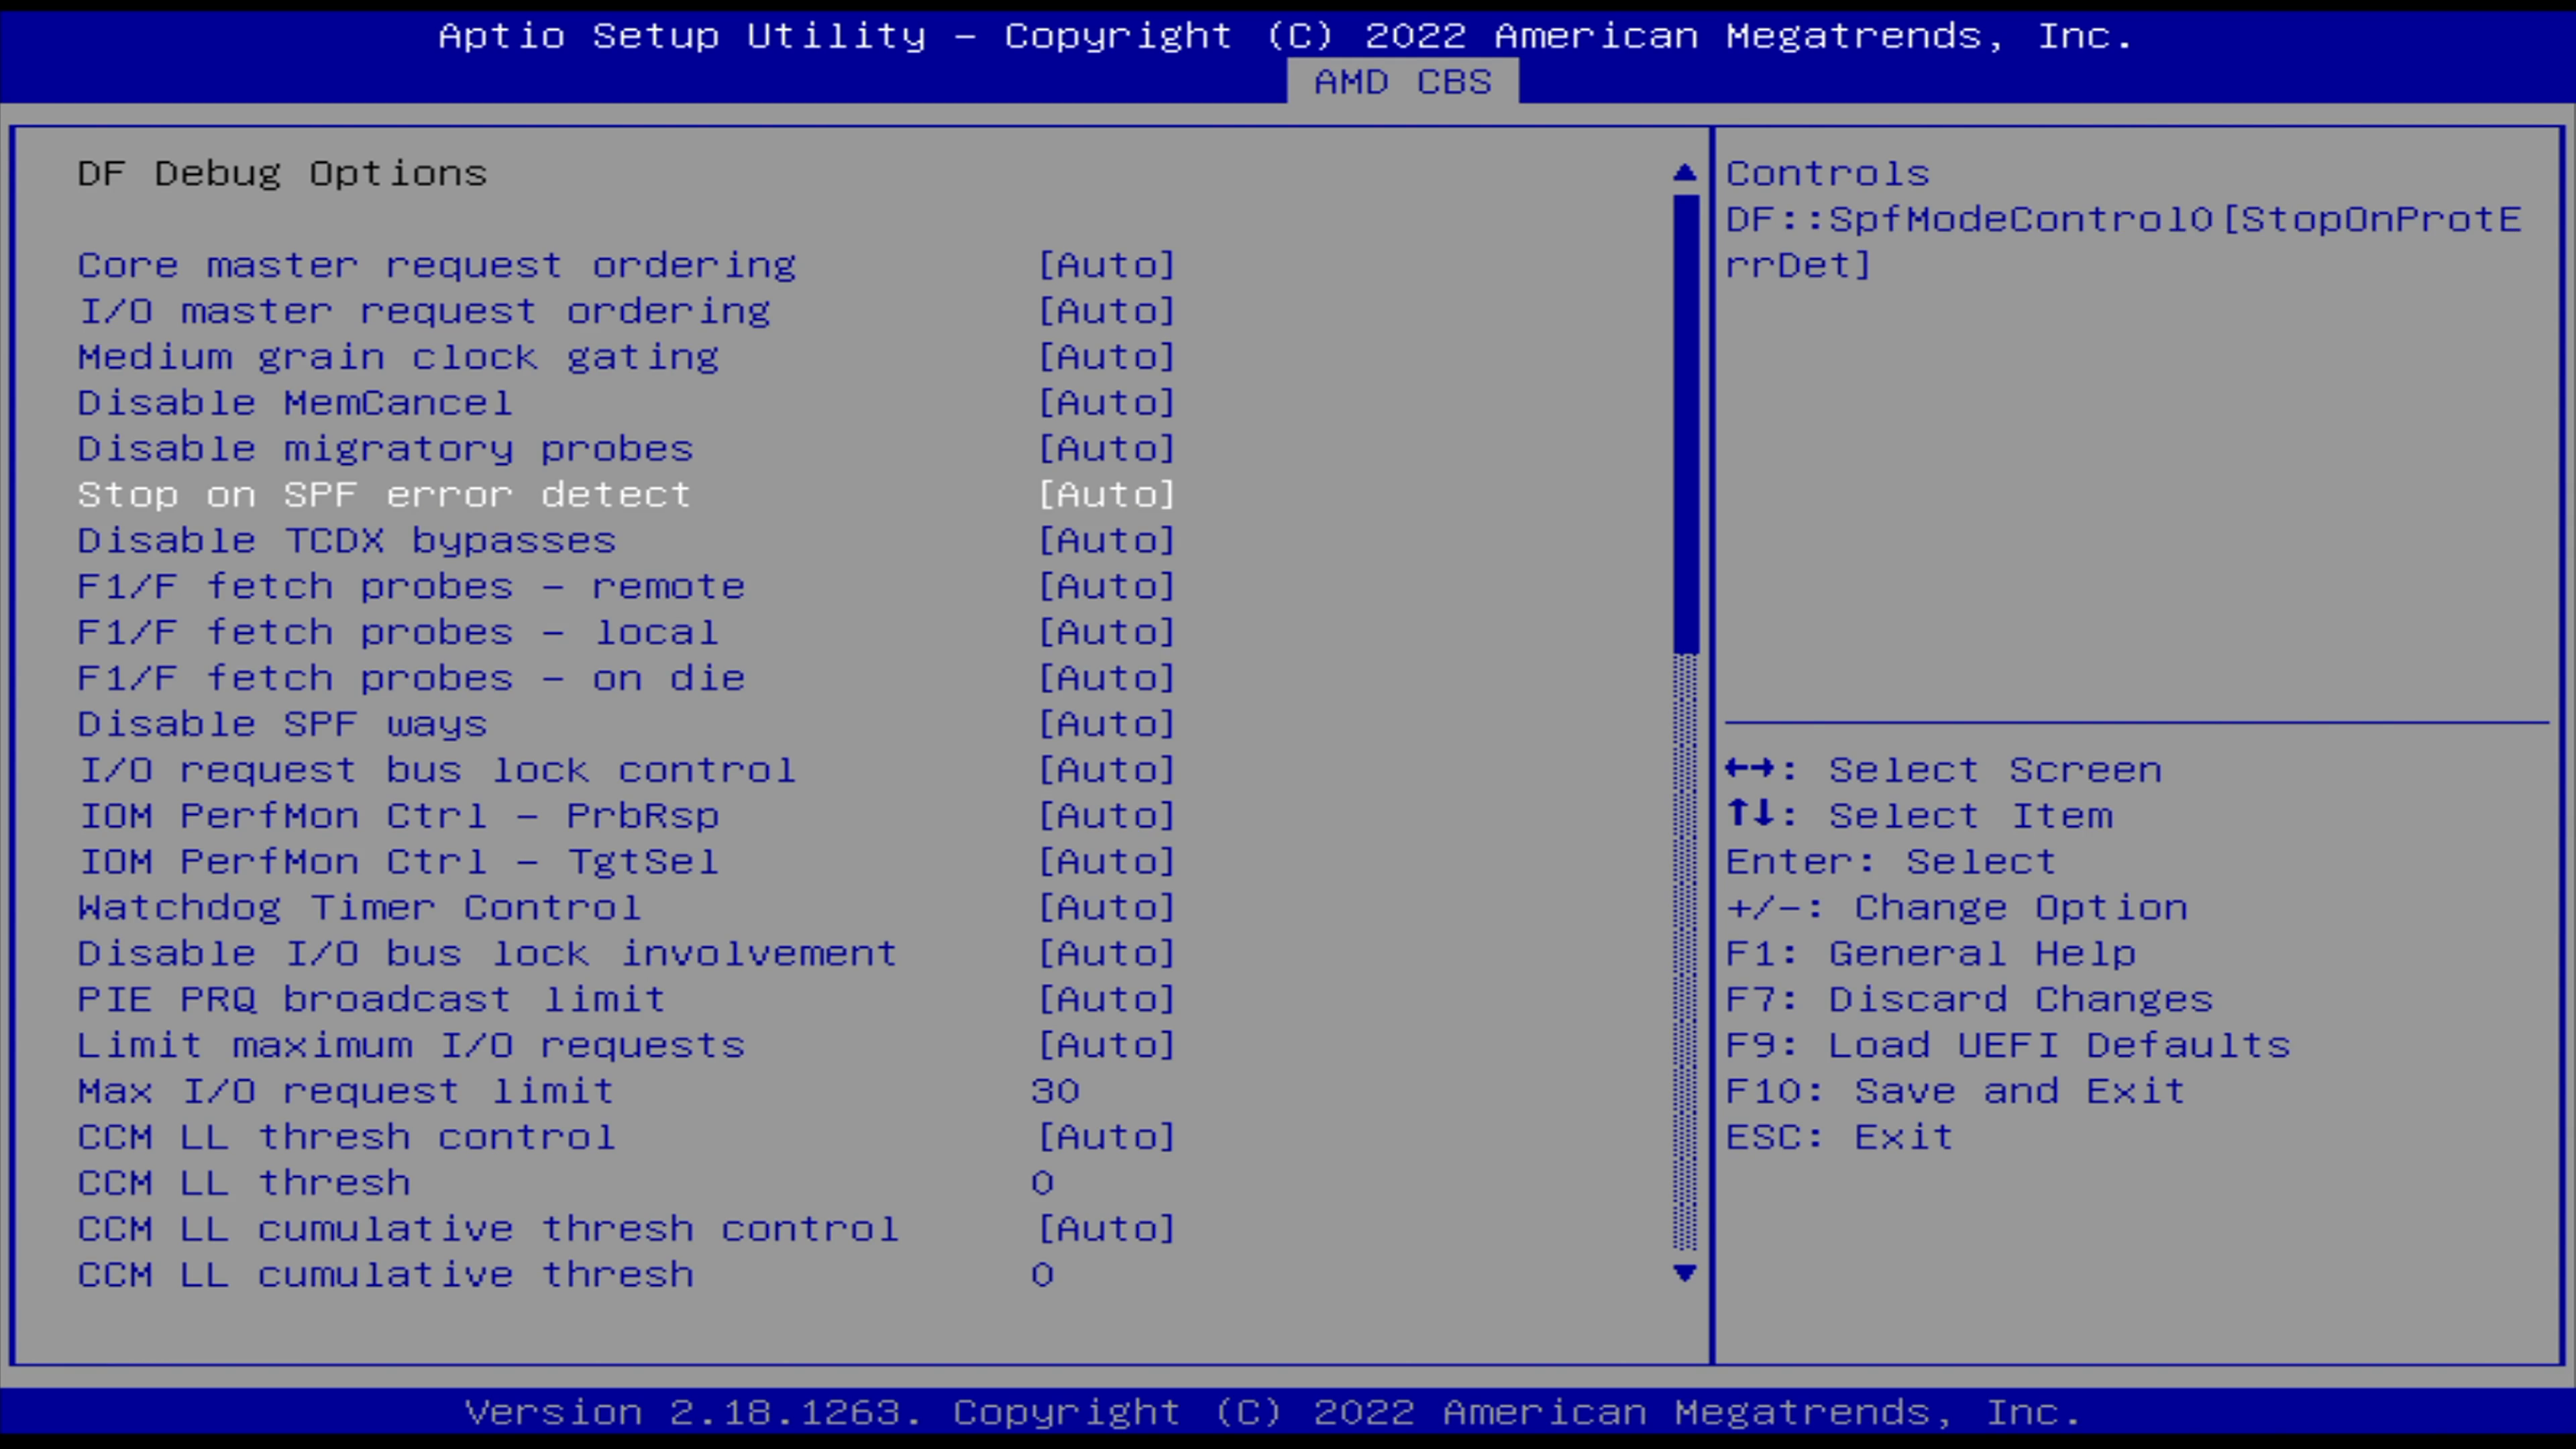Screen dimensions: 2576x1449
Task: Change Auto value for IOM PerfMon Ctrl - TgtSel
Action: (x=1107, y=863)
